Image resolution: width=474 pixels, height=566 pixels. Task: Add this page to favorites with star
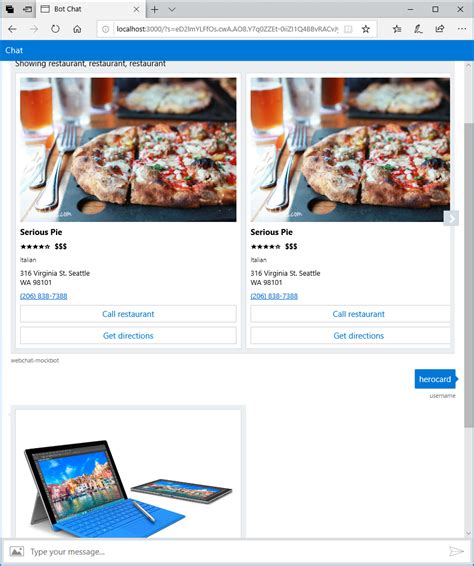[x=366, y=29]
